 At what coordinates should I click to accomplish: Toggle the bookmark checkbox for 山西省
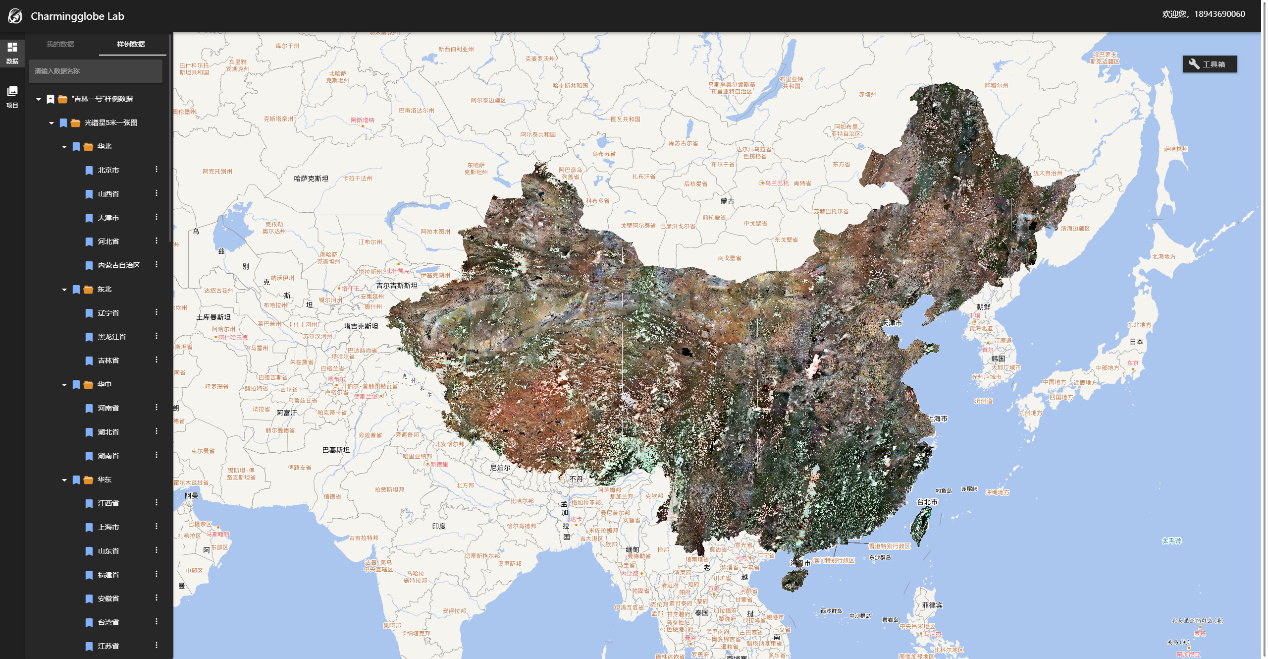tap(89, 194)
